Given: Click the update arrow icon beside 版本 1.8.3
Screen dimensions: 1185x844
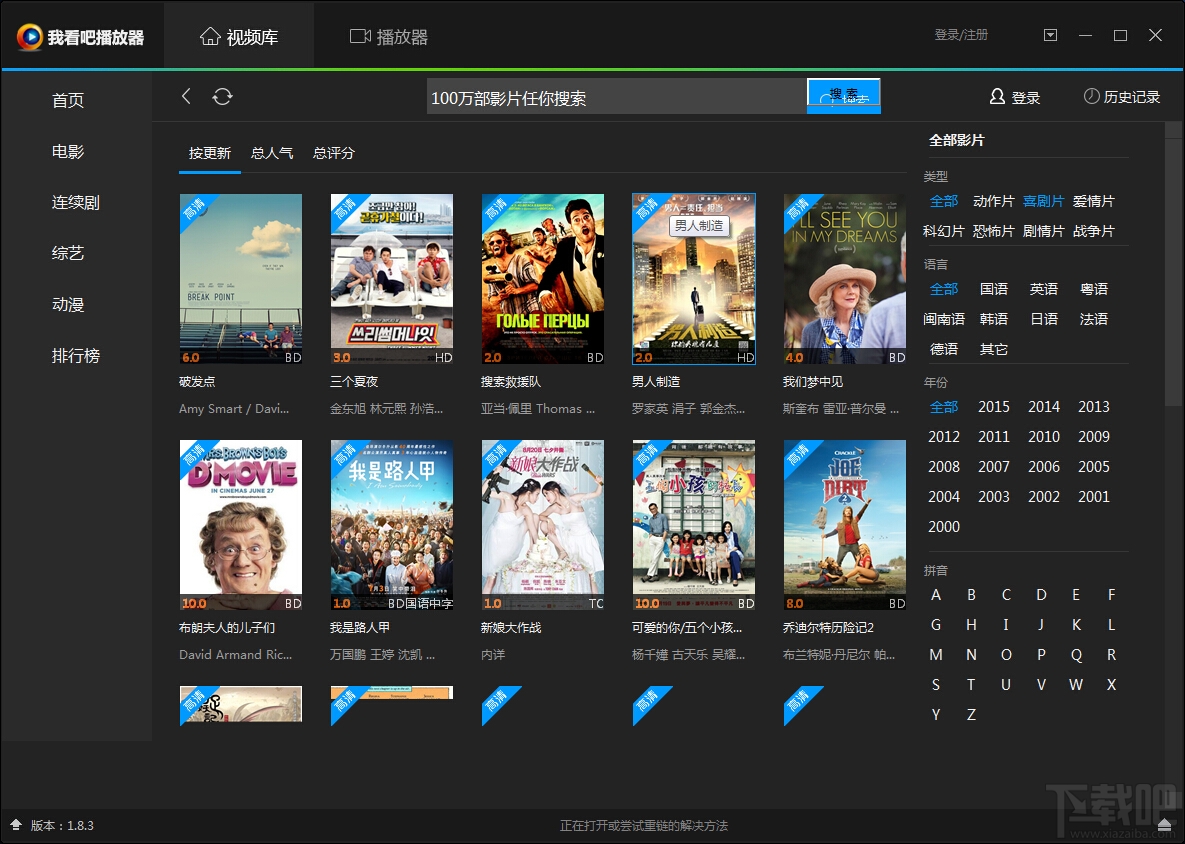Looking at the screenshot, I should pos(16,824).
